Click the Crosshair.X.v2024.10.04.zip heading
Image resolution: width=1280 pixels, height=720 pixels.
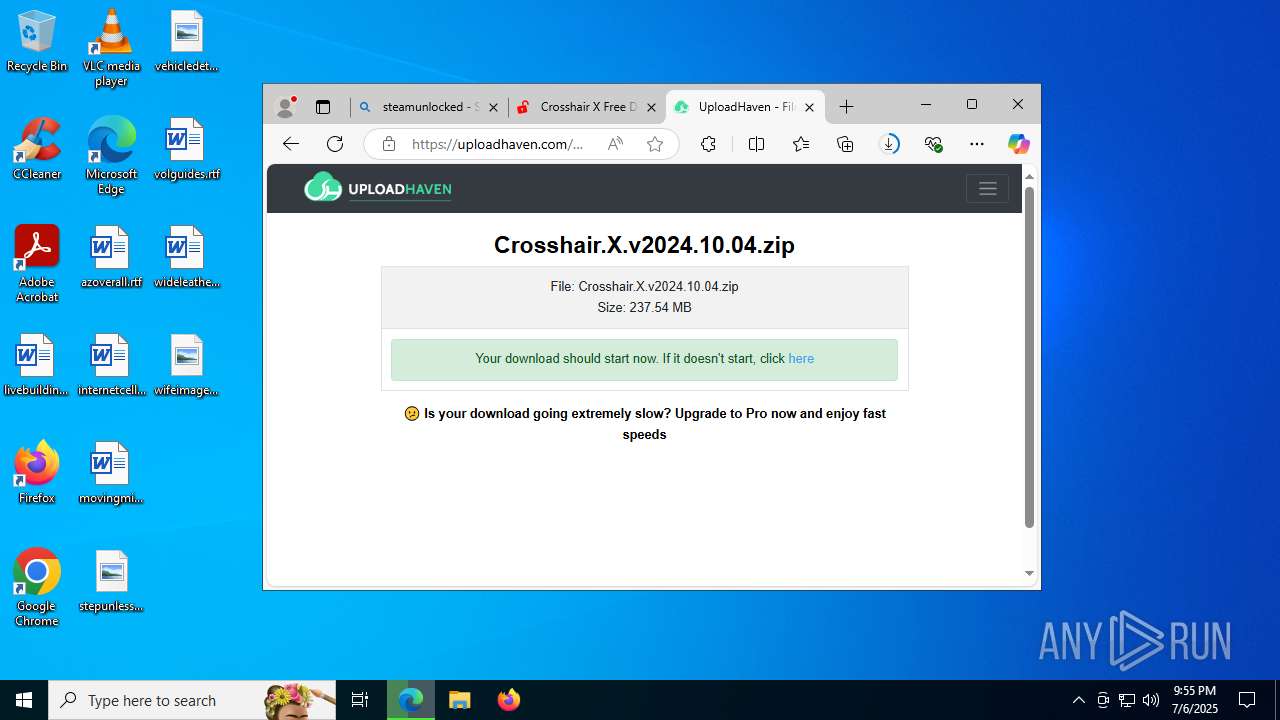tap(644, 245)
